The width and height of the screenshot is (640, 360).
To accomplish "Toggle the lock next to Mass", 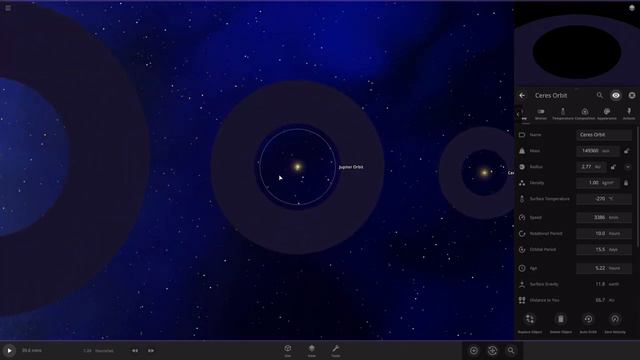I will point(627,151).
